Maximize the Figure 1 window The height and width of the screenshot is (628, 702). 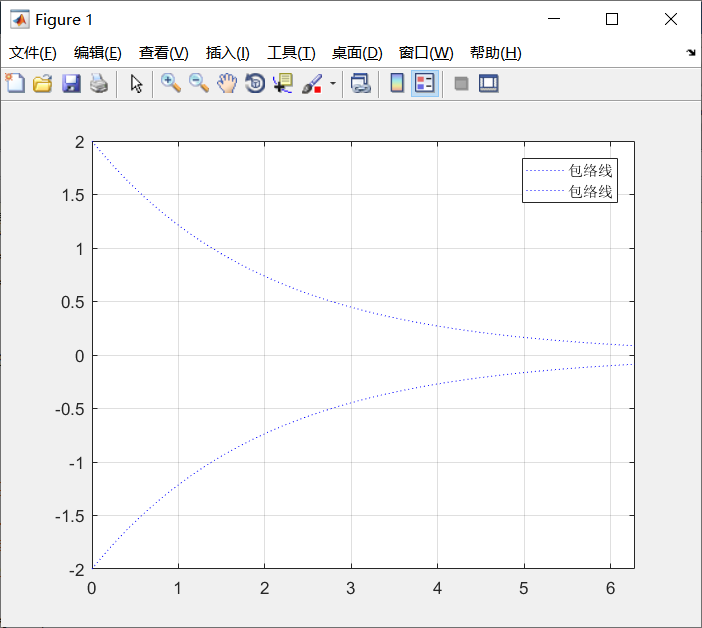[612, 19]
